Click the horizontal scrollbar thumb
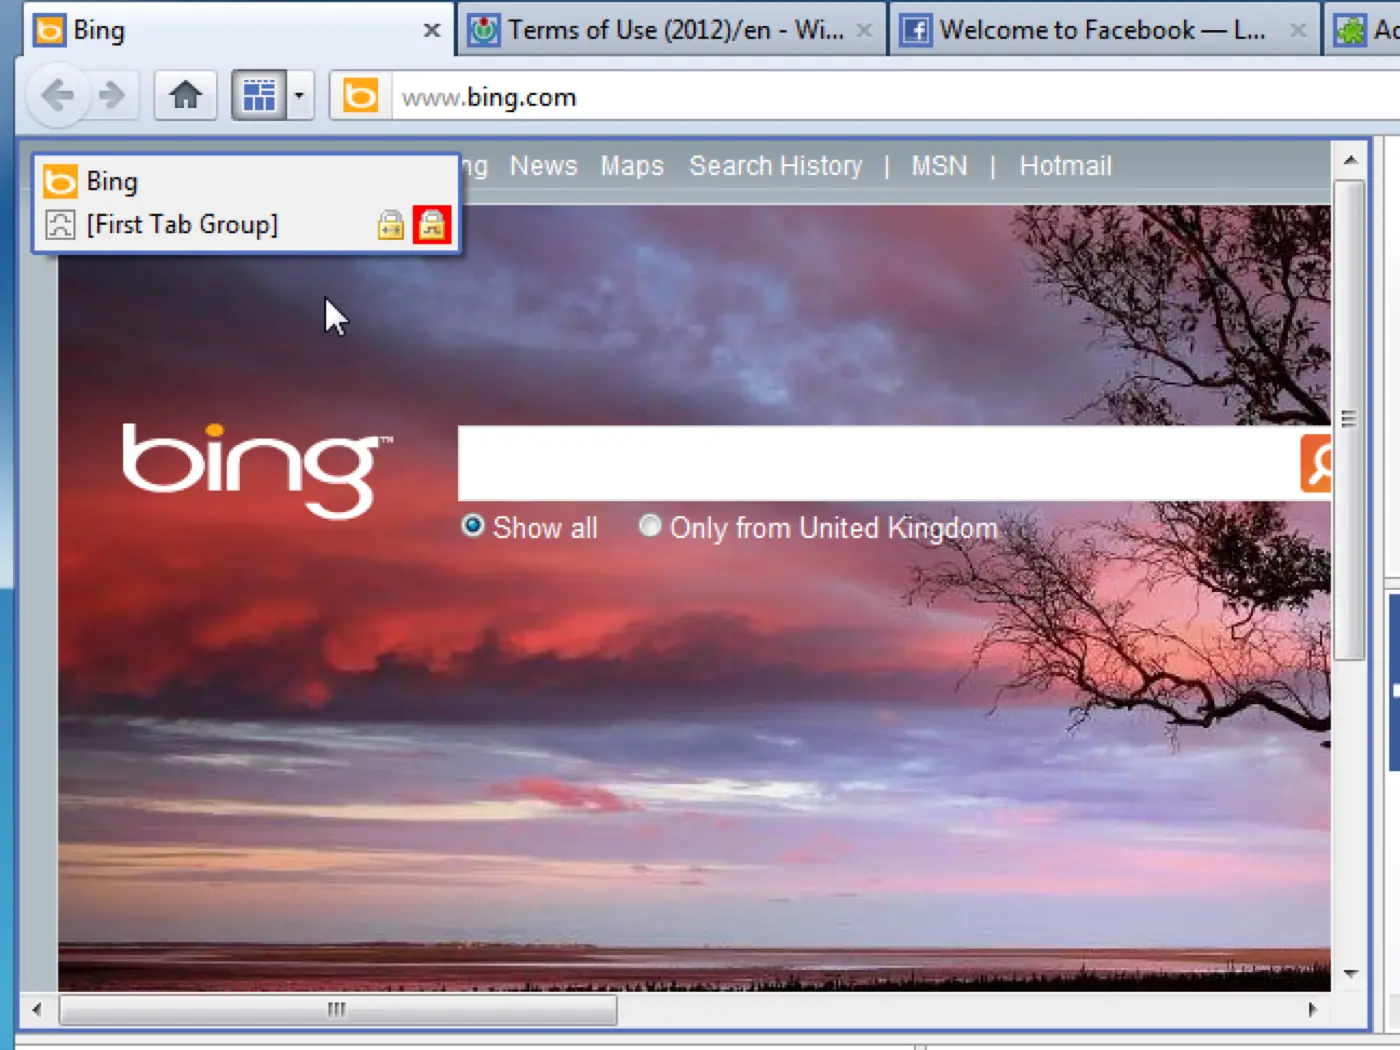Screen dimensions: 1400x1050 click(338, 1009)
